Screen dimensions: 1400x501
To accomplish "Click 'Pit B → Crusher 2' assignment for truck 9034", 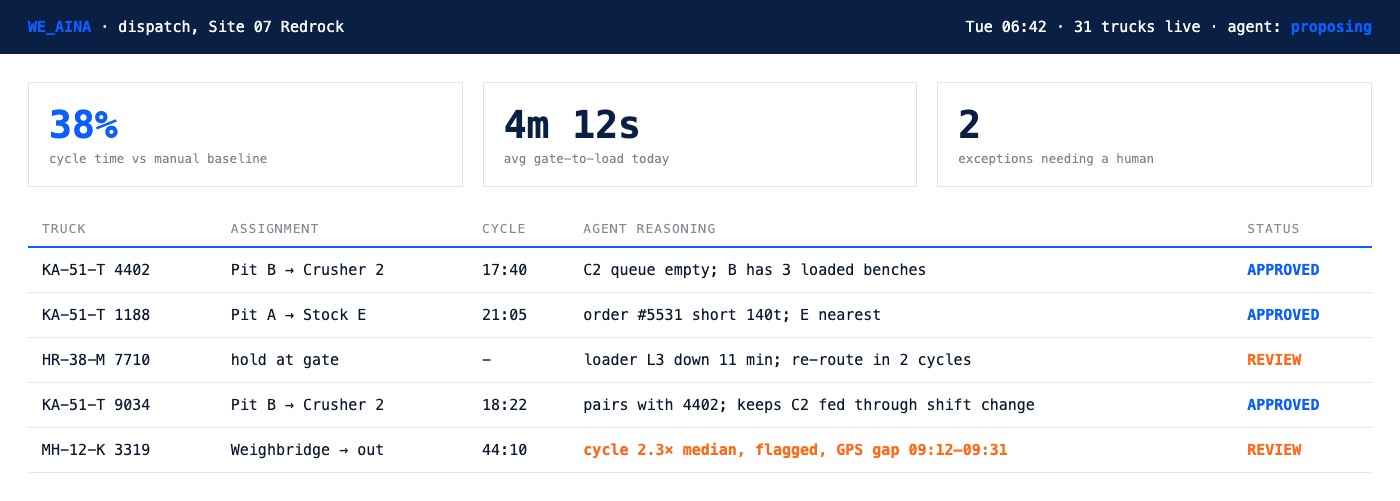I will point(307,405).
